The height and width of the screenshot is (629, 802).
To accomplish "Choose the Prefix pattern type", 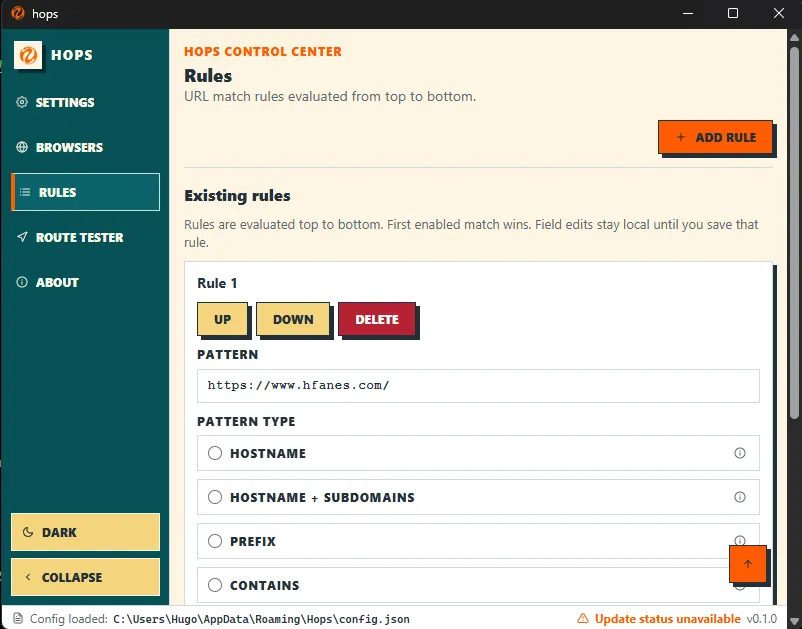I will pos(215,541).
